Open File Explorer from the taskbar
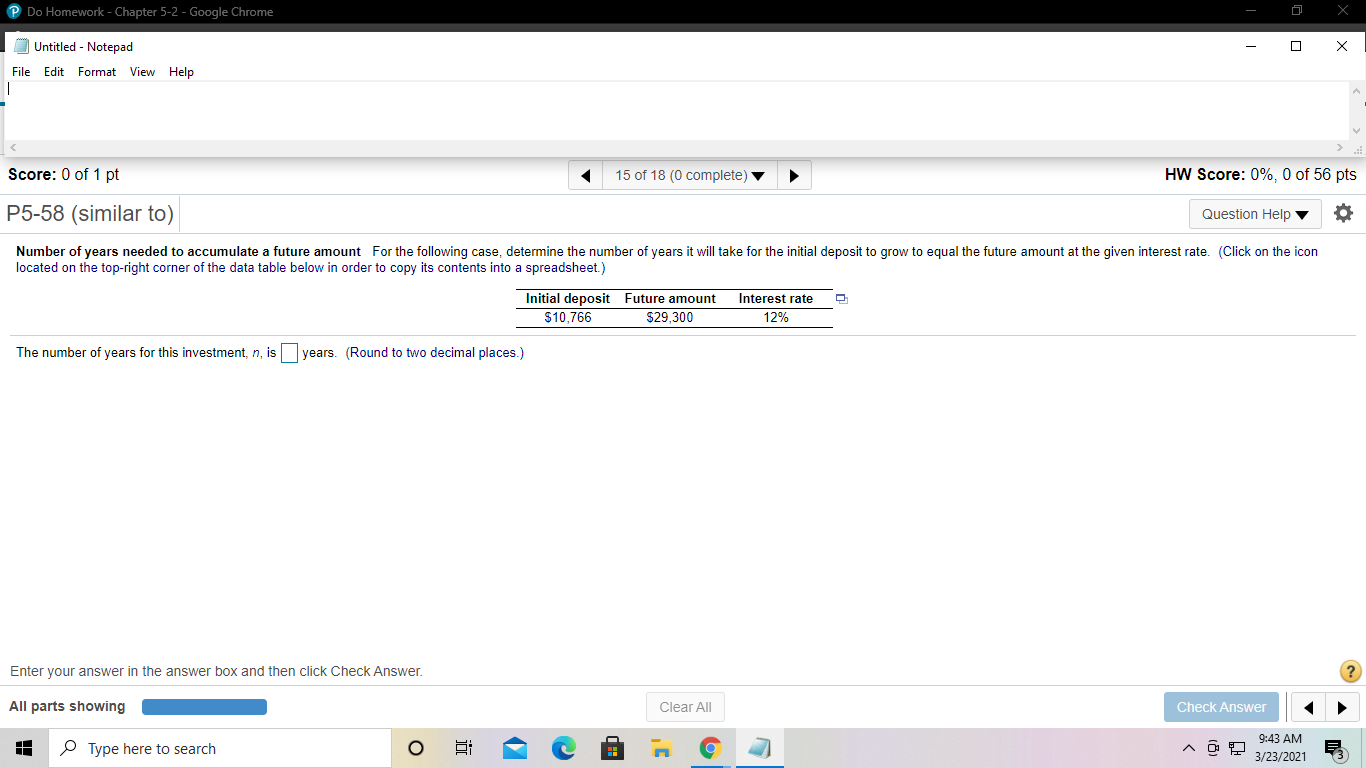The width and height of the screenshot is (1366, 768). (x=661, y=748)
